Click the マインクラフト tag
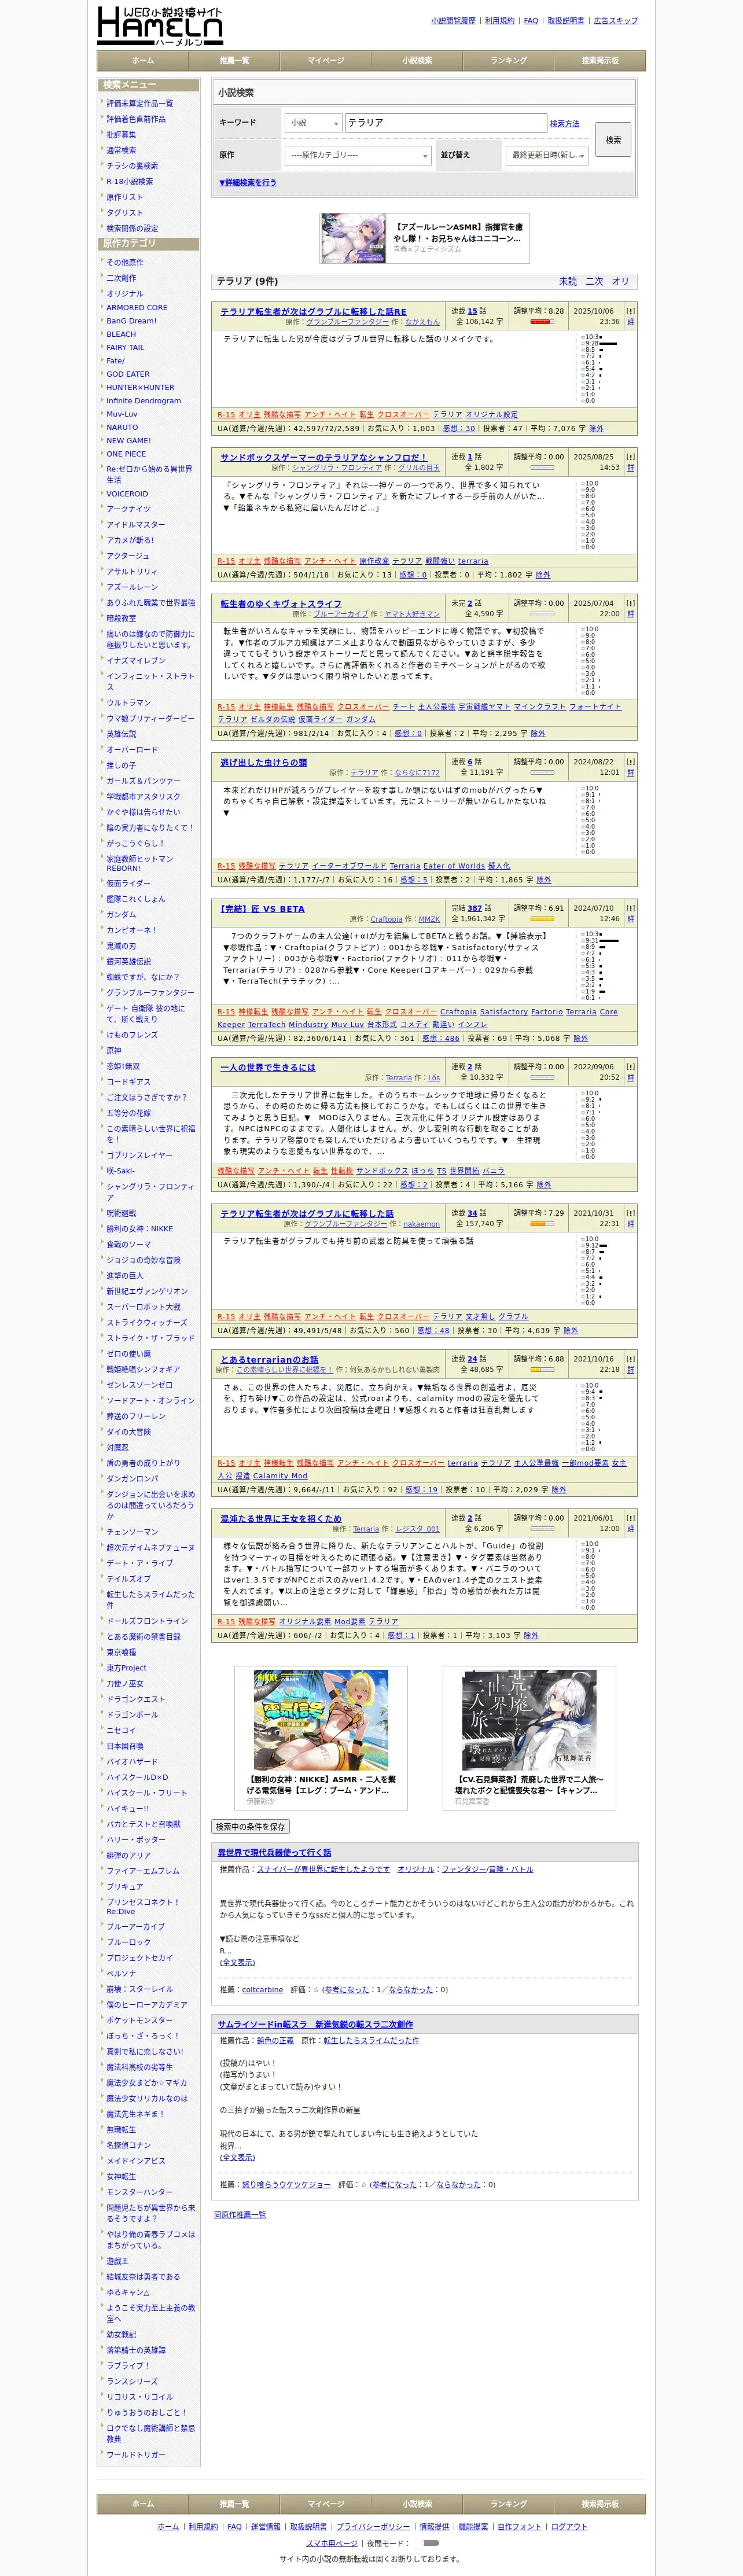743x2576 pixels. point(539,707)
